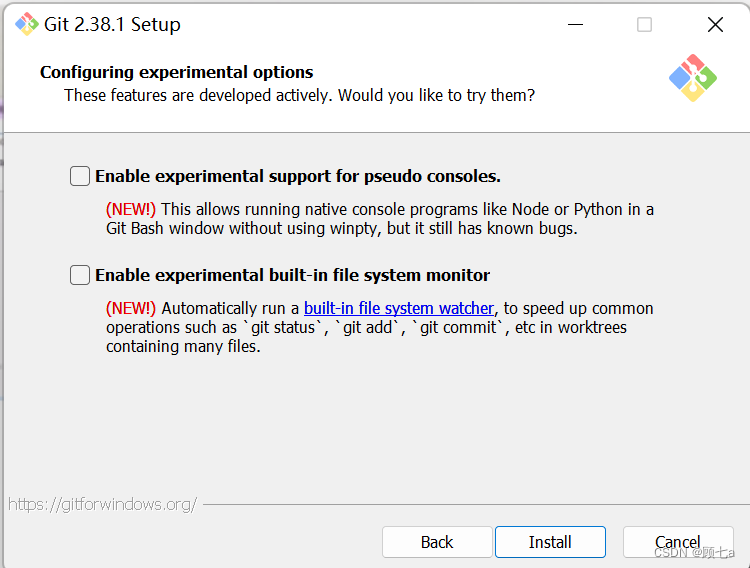The image size is (750, 568).
Task: Start installation with the Install button
Action: click(550, 542)
